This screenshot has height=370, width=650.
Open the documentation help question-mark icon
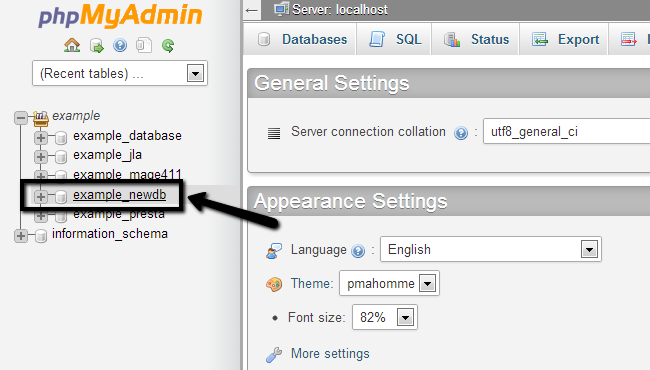[x=120, y=45]
